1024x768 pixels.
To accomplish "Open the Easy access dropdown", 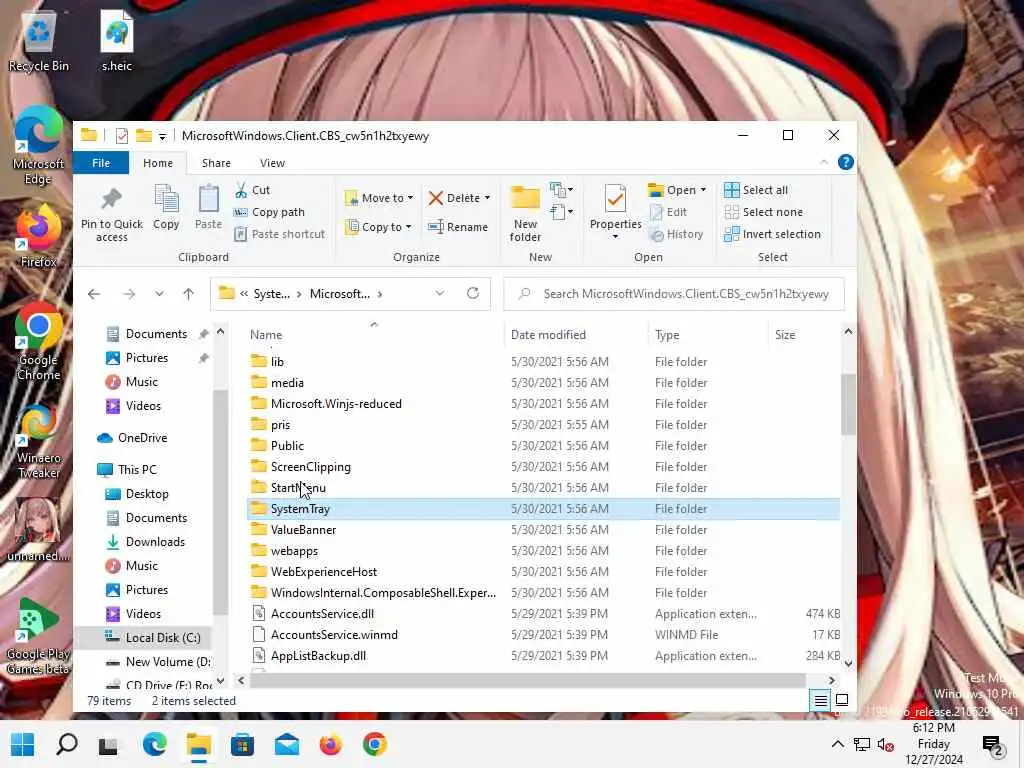I will click(562, 212).
